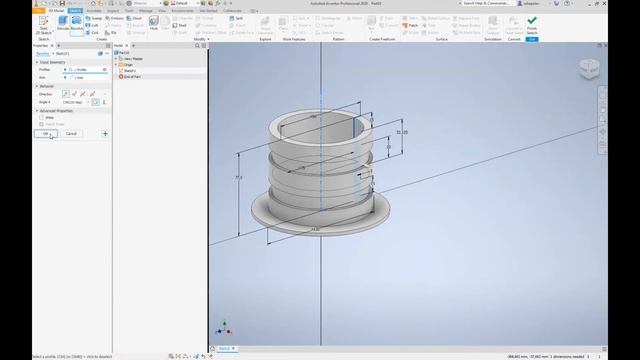Collapse the Input Geometry section
The image size is (640, 360).
[x=37, y=62]
